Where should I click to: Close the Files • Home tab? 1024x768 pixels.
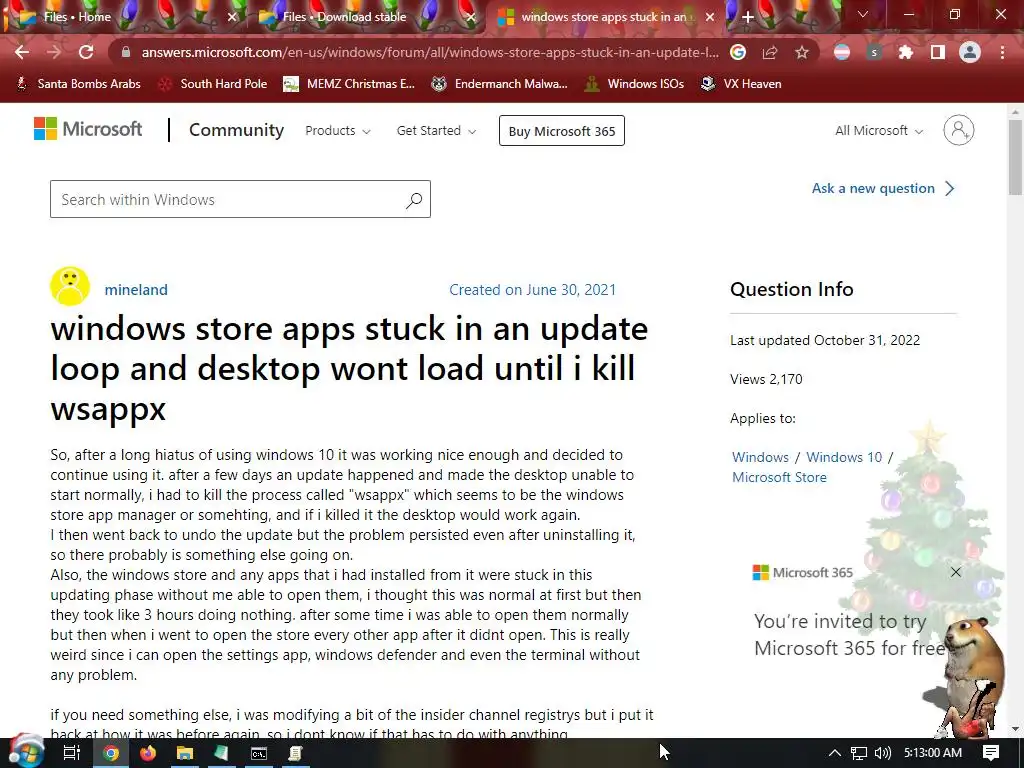click(x=232, y=17)
